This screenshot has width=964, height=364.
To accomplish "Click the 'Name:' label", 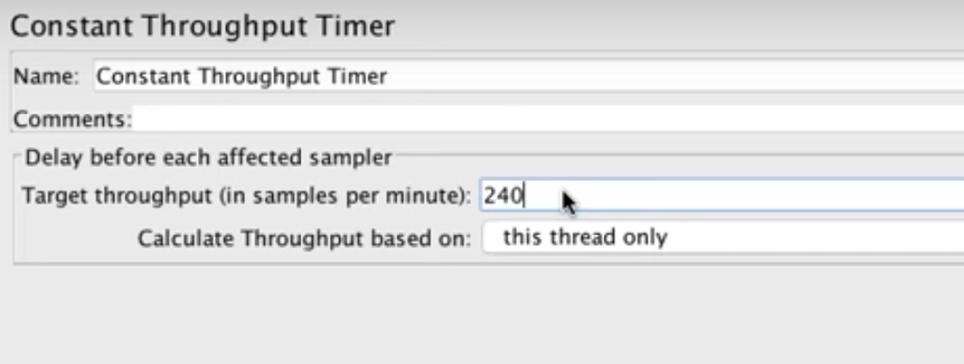I will click(x=46, y=76).
